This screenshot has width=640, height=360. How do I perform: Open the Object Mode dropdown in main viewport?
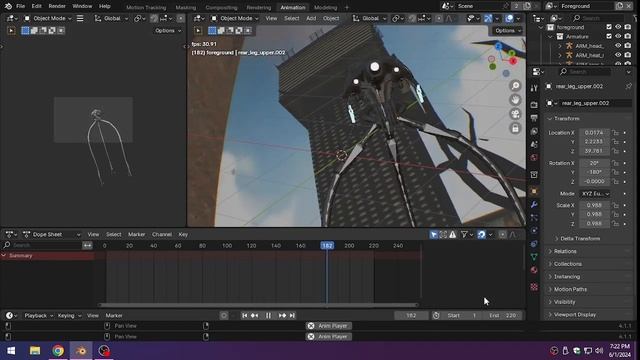(235, 18)
